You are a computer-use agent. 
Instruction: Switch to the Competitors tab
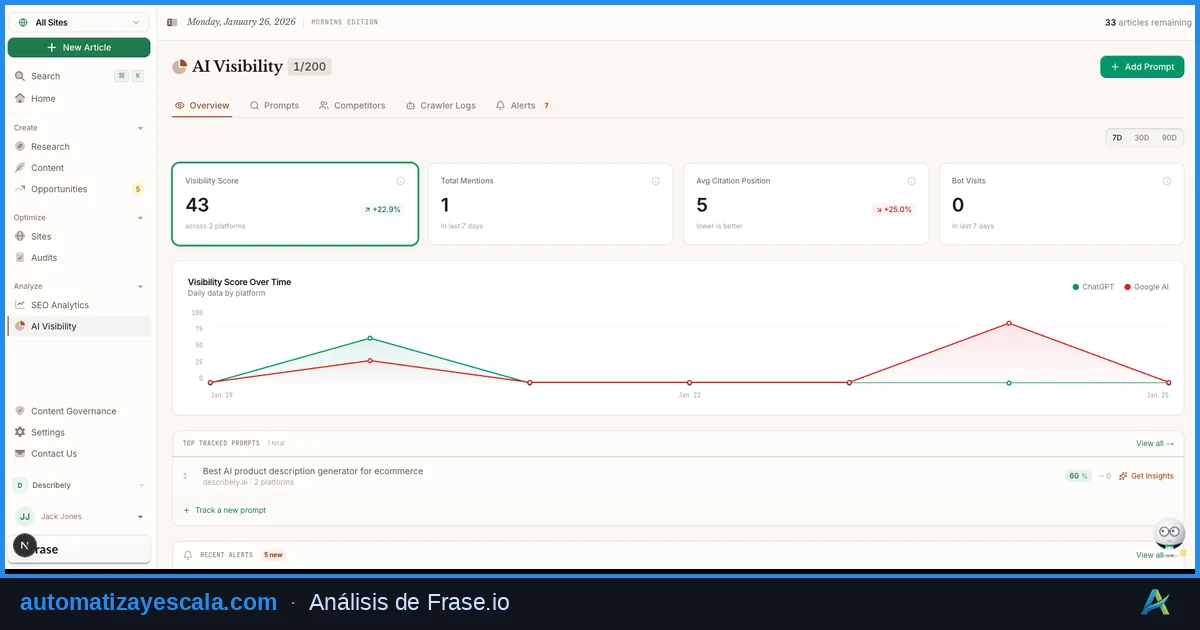click(352, 105)
